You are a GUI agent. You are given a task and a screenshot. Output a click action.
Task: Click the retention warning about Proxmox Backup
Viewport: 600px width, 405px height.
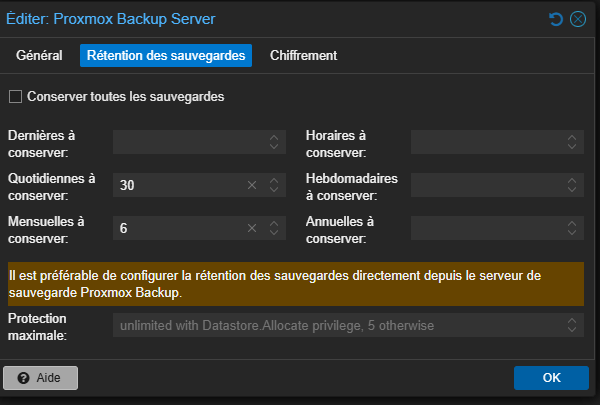pos(296,284)
